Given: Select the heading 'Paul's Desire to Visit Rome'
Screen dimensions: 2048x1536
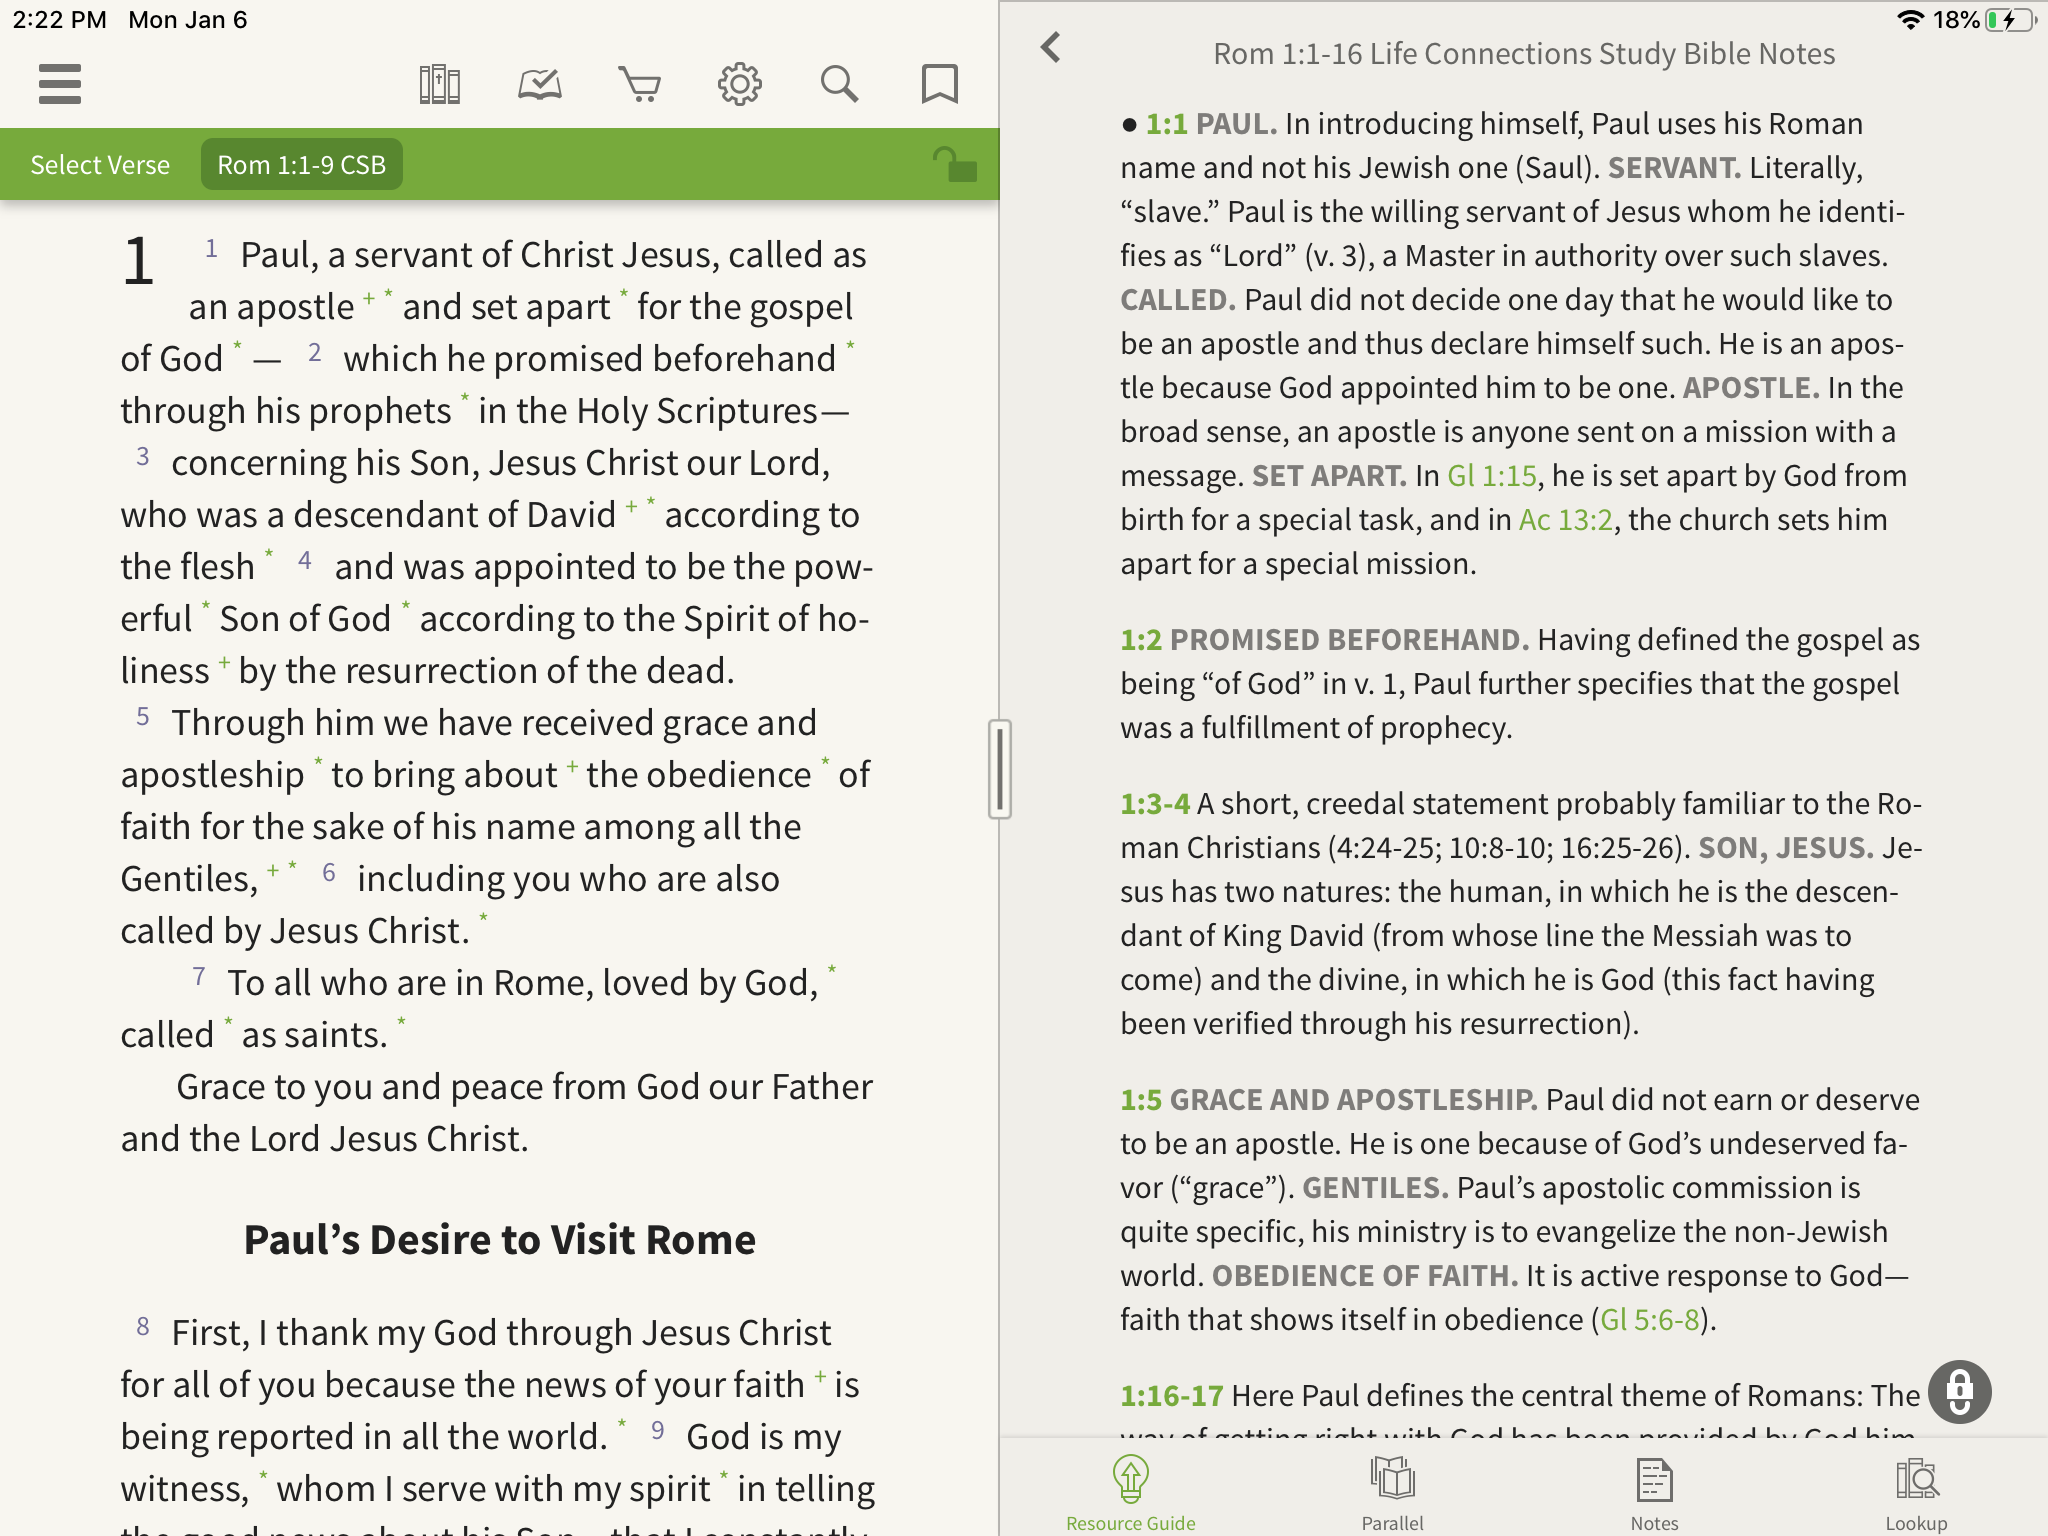Looking at the screenshot, I should click(x=499, y=1239).
